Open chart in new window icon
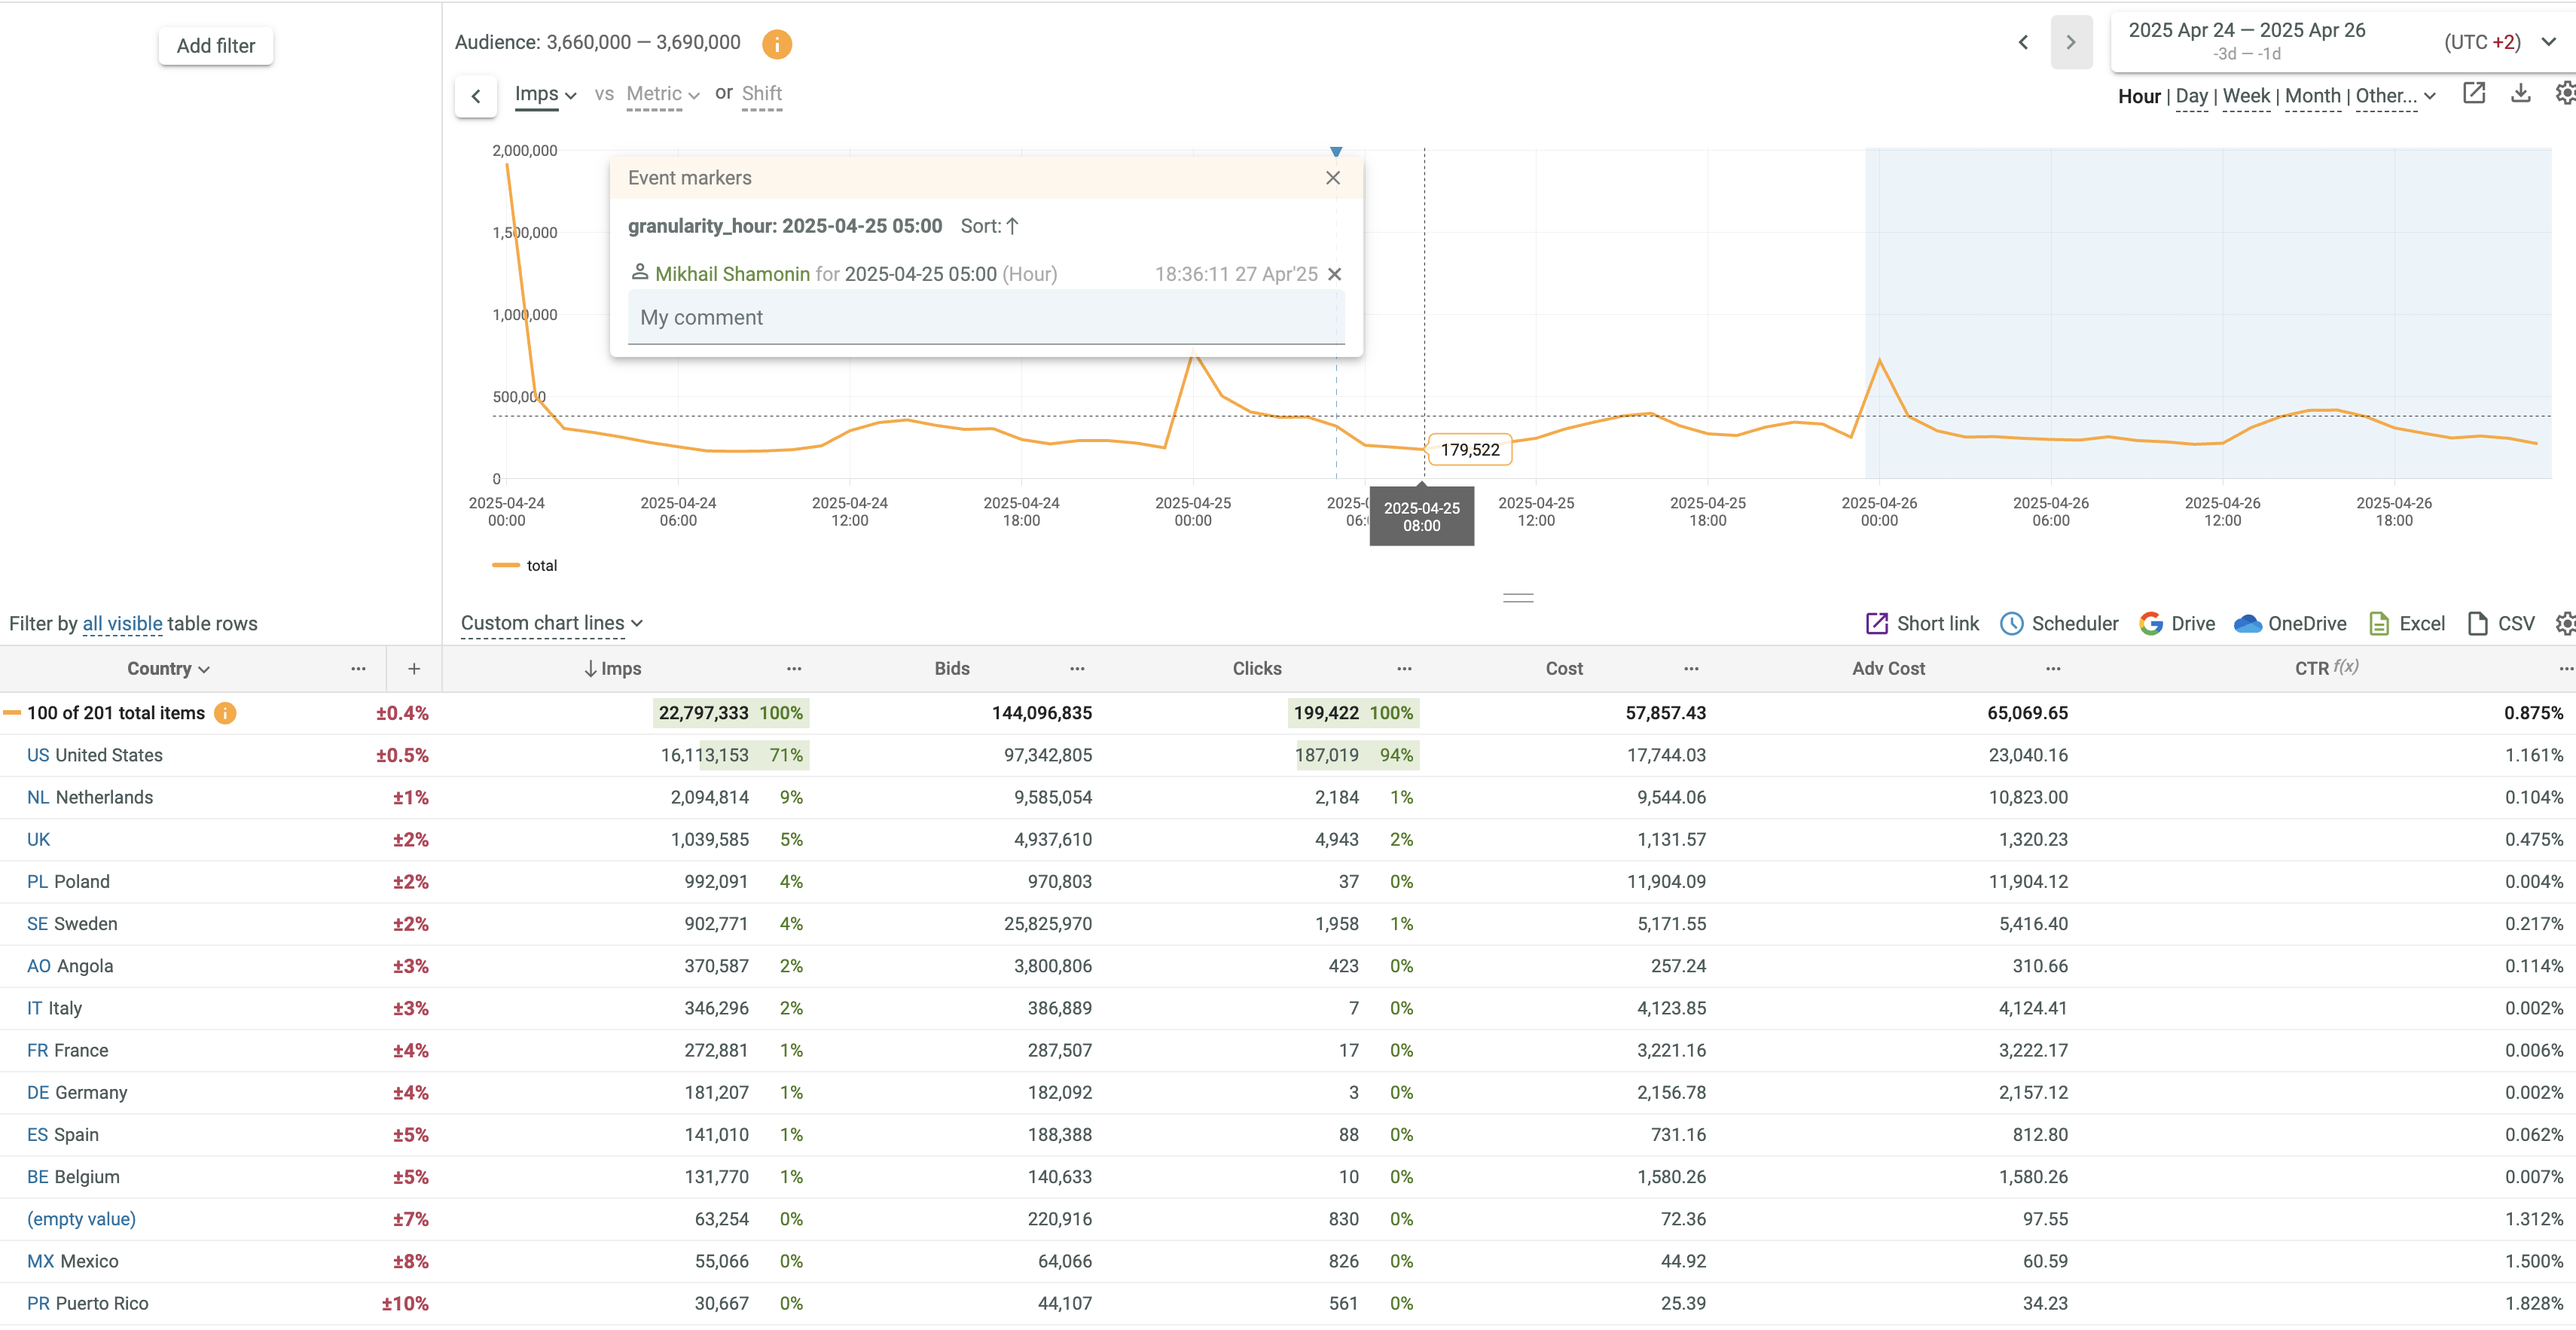The image size is (2576, 1330). [x=2473, y=94]
